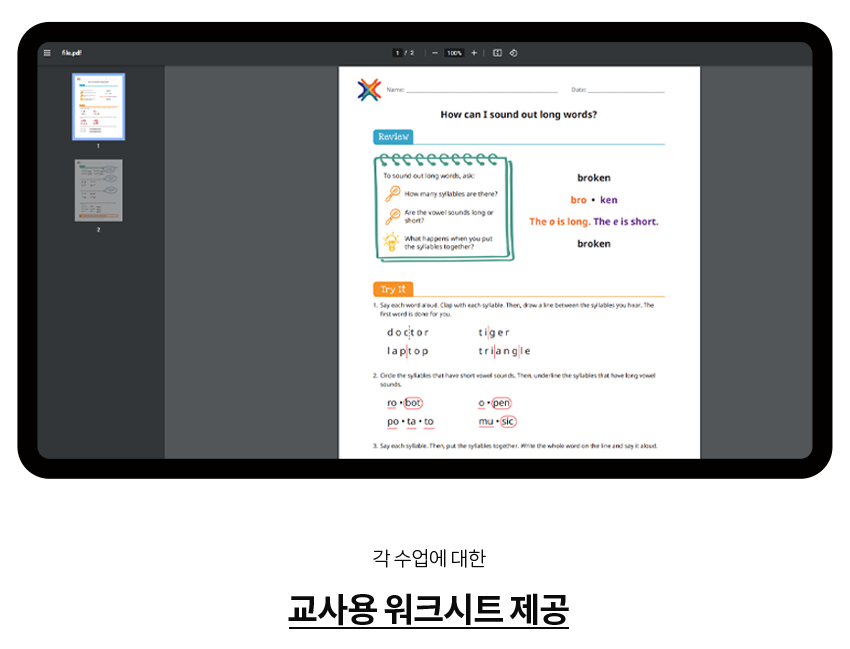Click the zoom in plus icon
Viewport: 850px width, 649px height.
pyautogui.click(x=474, y=53)
